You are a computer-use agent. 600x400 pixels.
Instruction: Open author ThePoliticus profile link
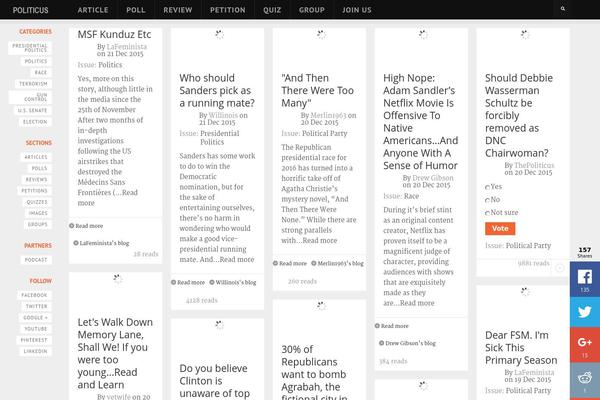click(534, 165)
